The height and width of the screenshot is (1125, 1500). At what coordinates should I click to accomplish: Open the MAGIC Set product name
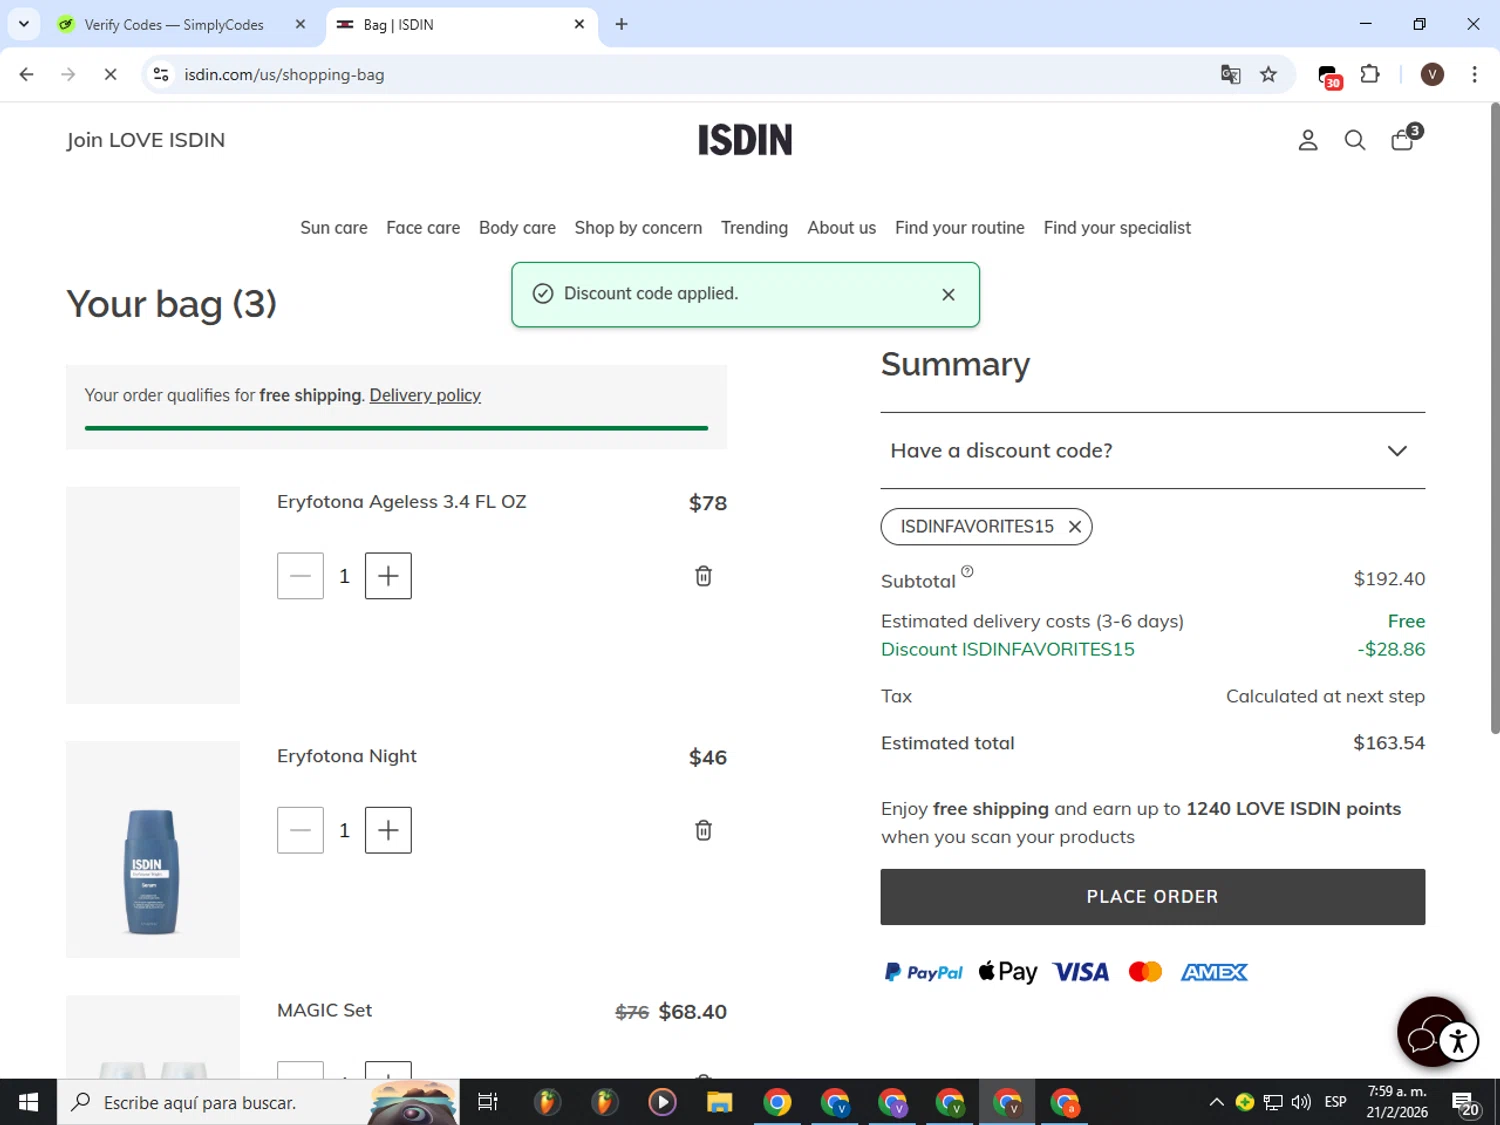pos(324,1010)
